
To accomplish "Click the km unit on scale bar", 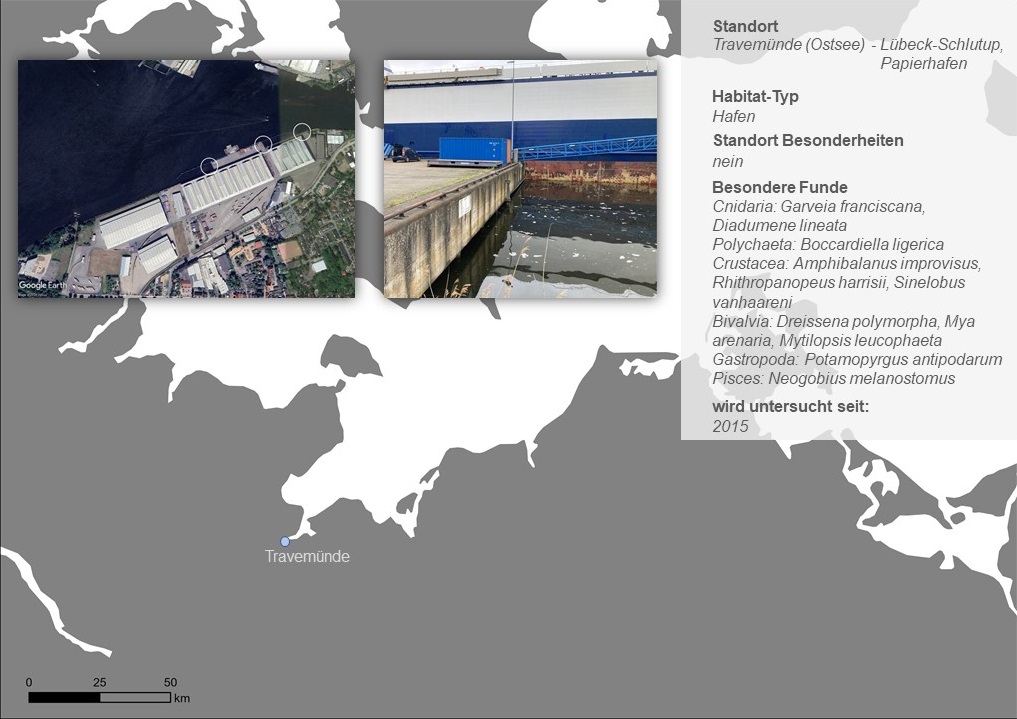I will (x=181, y=698).
